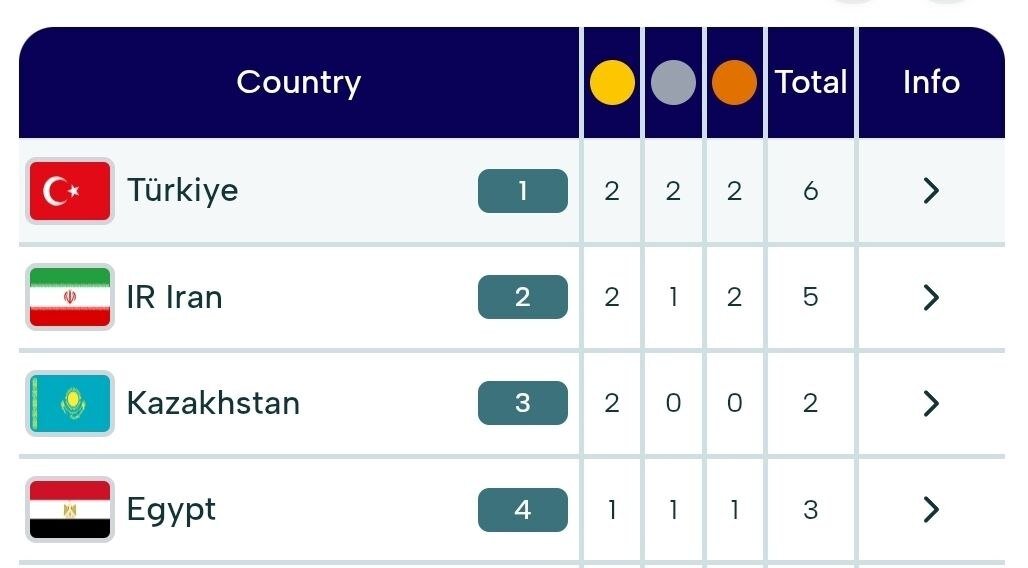The width and height of the screenshot is (1028, 568).
Task: Open the Türkiye country link
Action: pyautogui.click(x=182, y=190)
